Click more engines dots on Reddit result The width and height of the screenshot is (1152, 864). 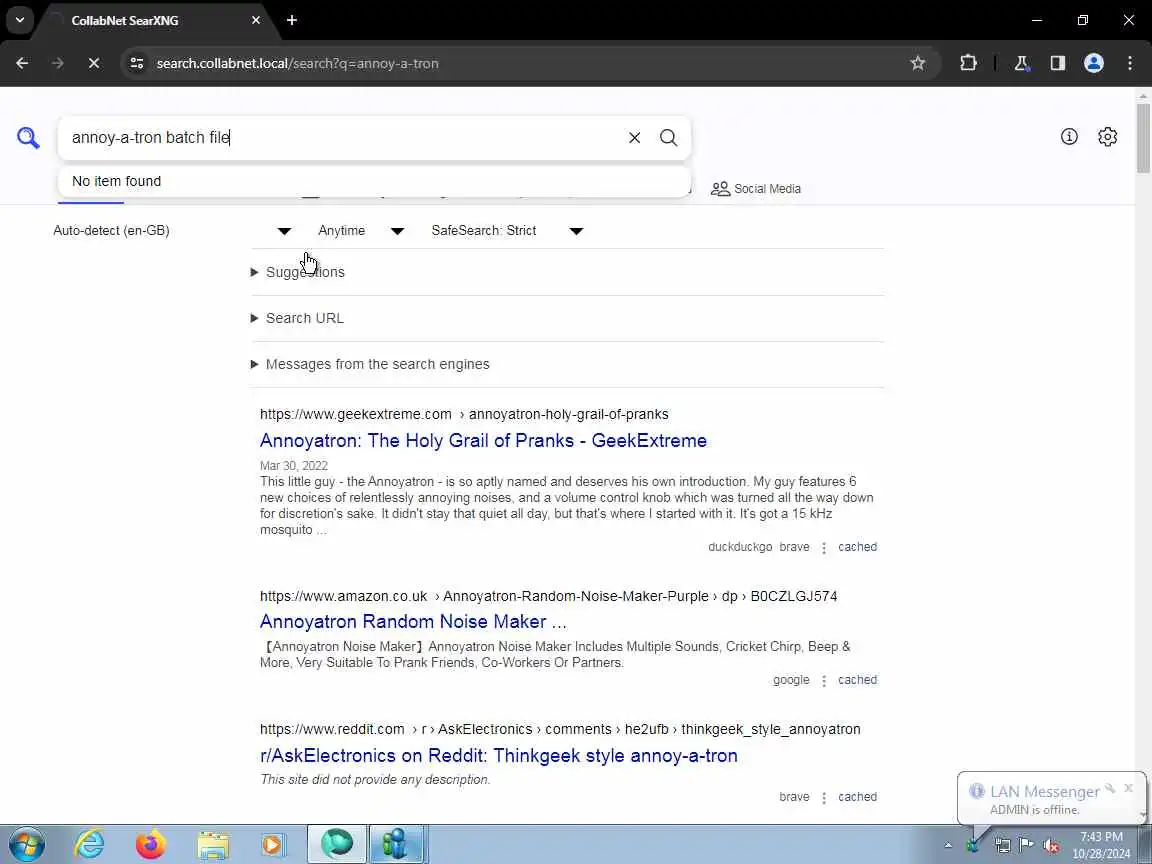824,797
